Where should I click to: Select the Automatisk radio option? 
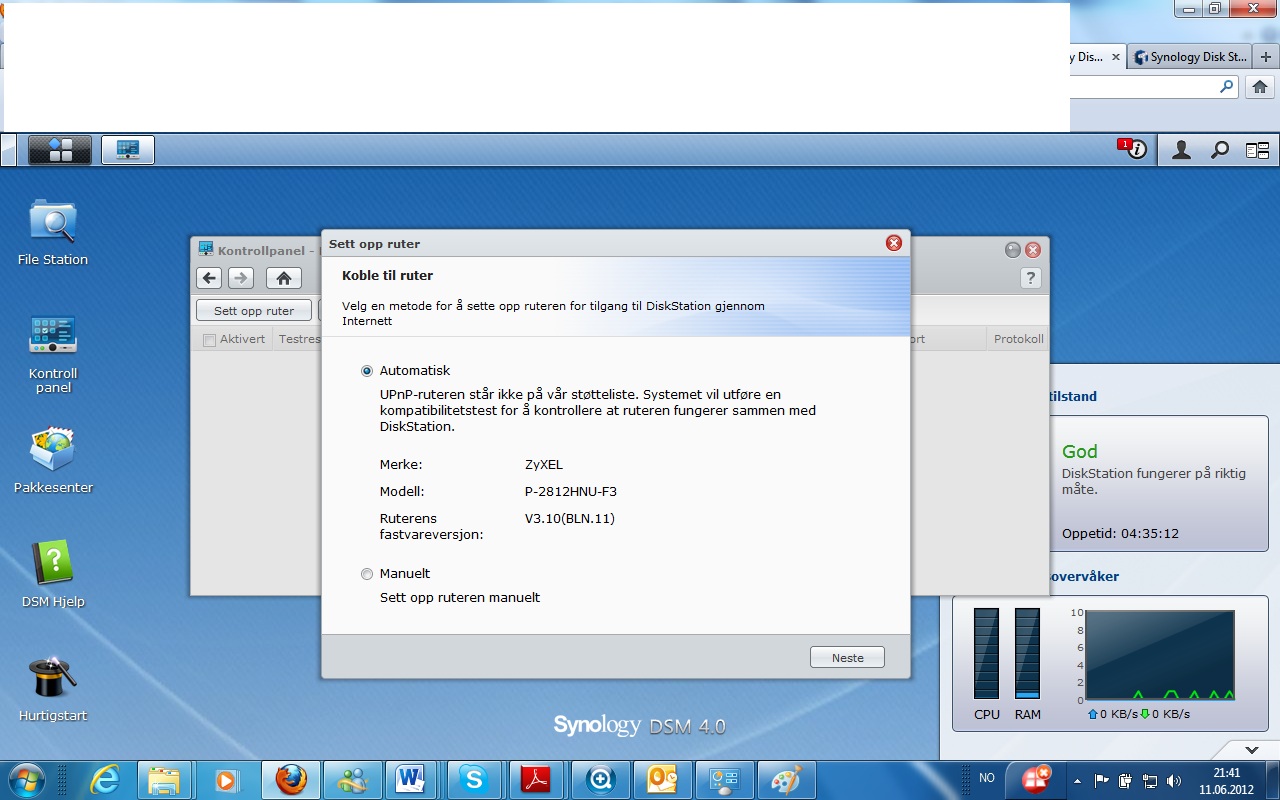(x=367, y=371)
